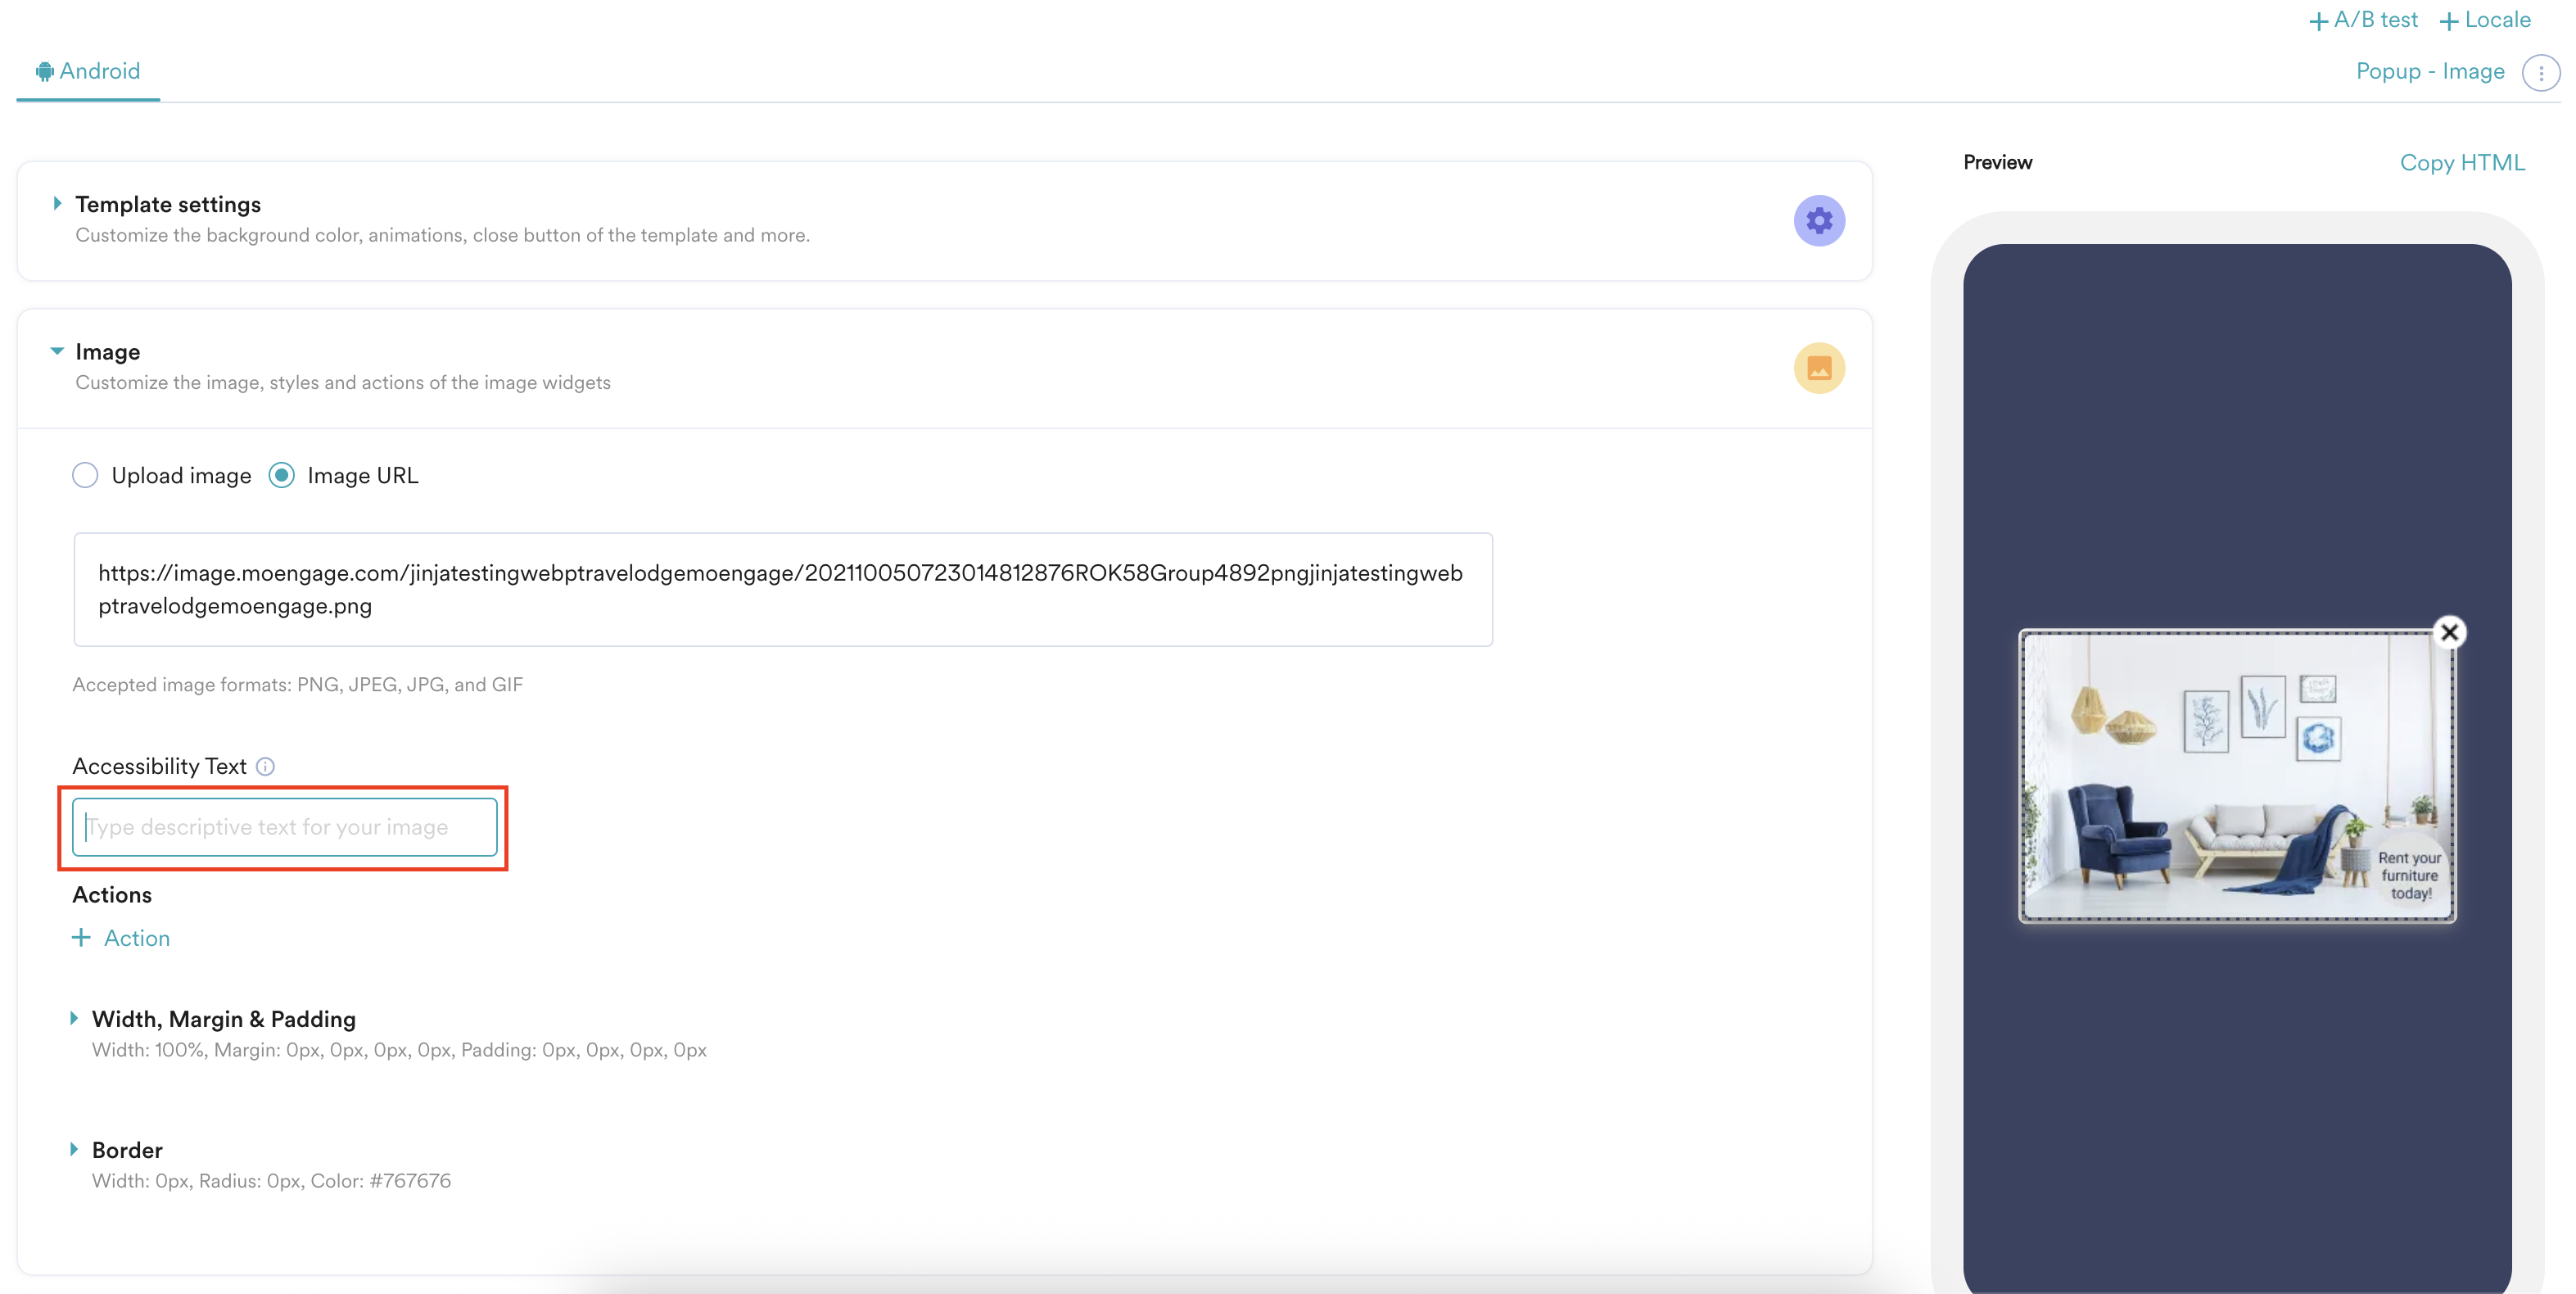Click the furniture image in preview

[2236, 775]
